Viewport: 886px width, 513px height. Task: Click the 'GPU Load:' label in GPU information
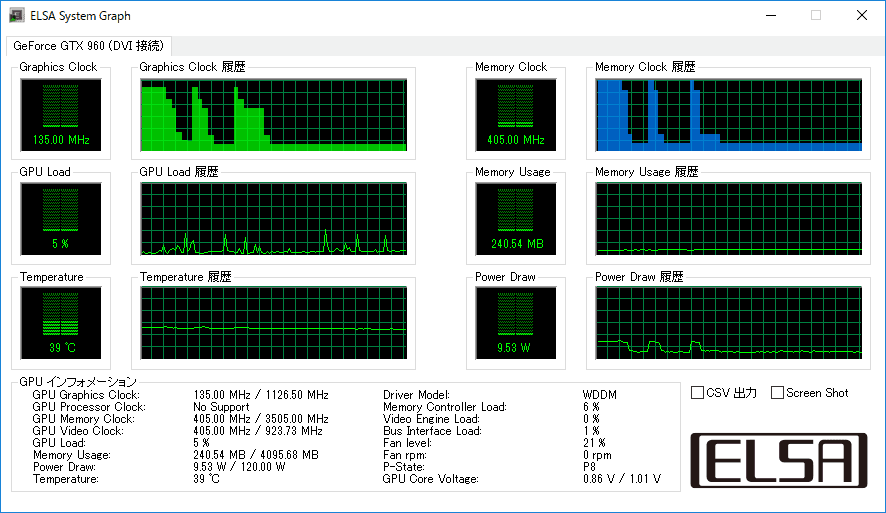click(59, 442)
